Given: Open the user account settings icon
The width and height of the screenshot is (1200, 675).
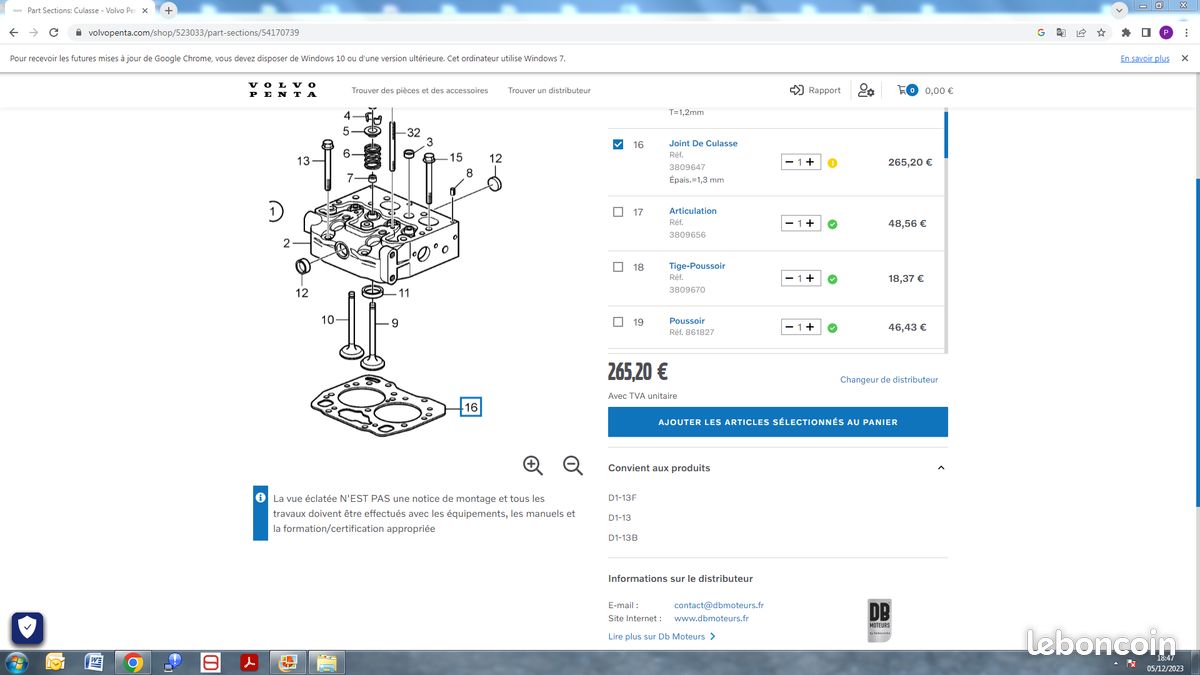Looking at the screenshot, I should [866, 90].
